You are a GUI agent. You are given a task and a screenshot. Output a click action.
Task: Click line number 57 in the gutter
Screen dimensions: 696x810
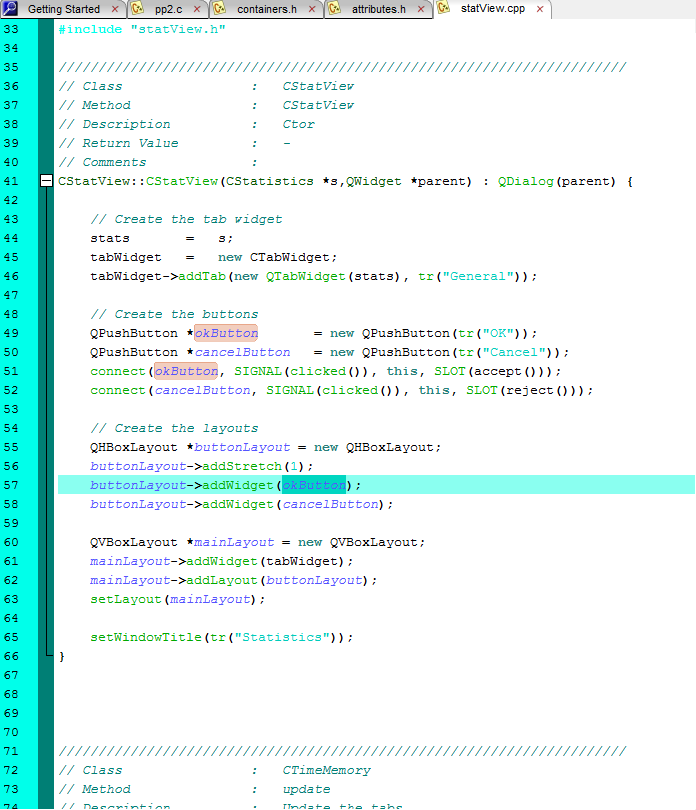(x=12, y=485)
